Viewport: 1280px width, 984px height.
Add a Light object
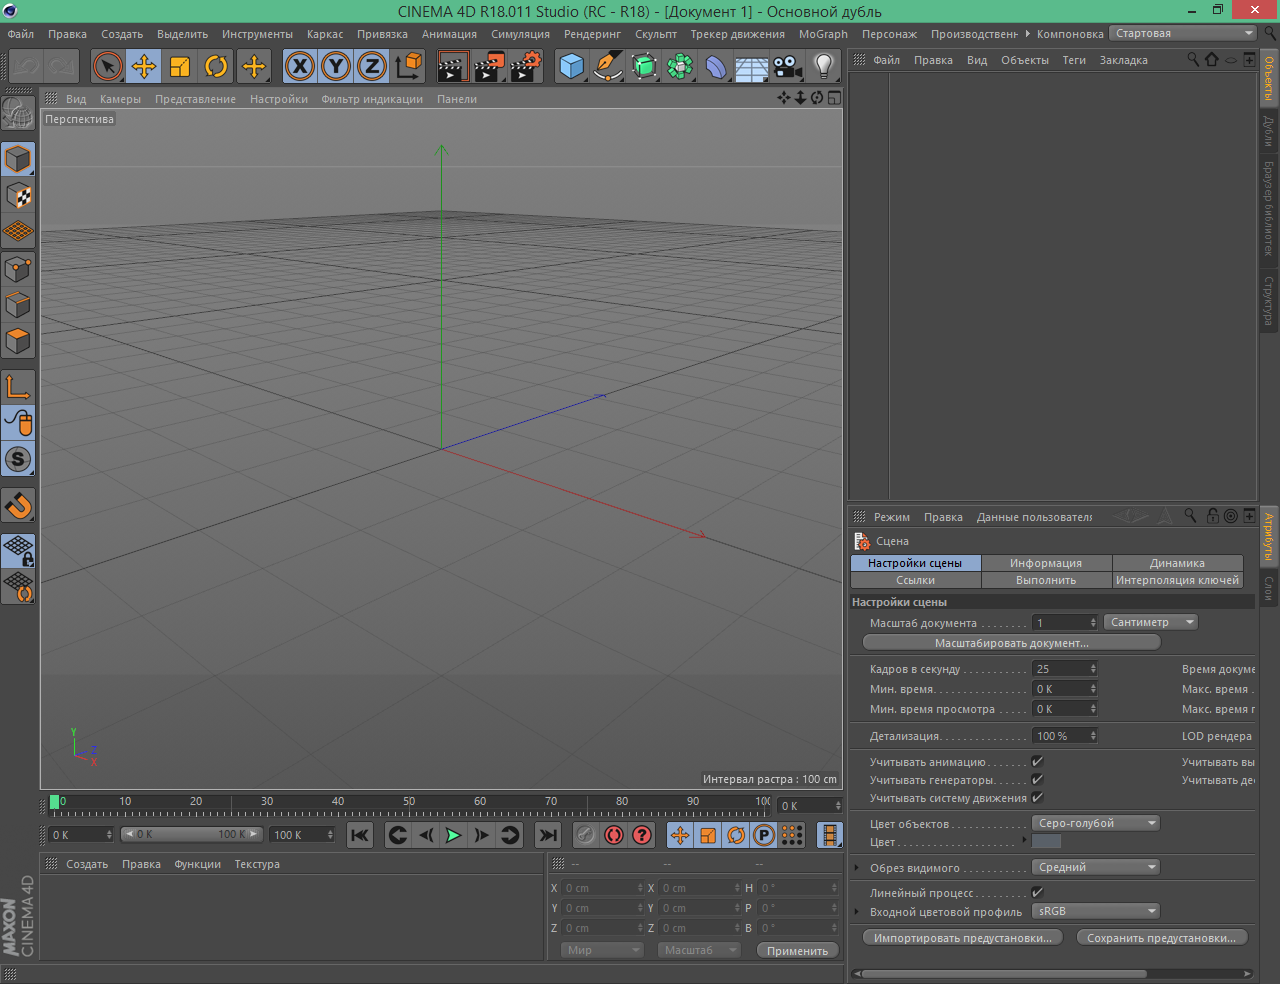click(823, 67)
